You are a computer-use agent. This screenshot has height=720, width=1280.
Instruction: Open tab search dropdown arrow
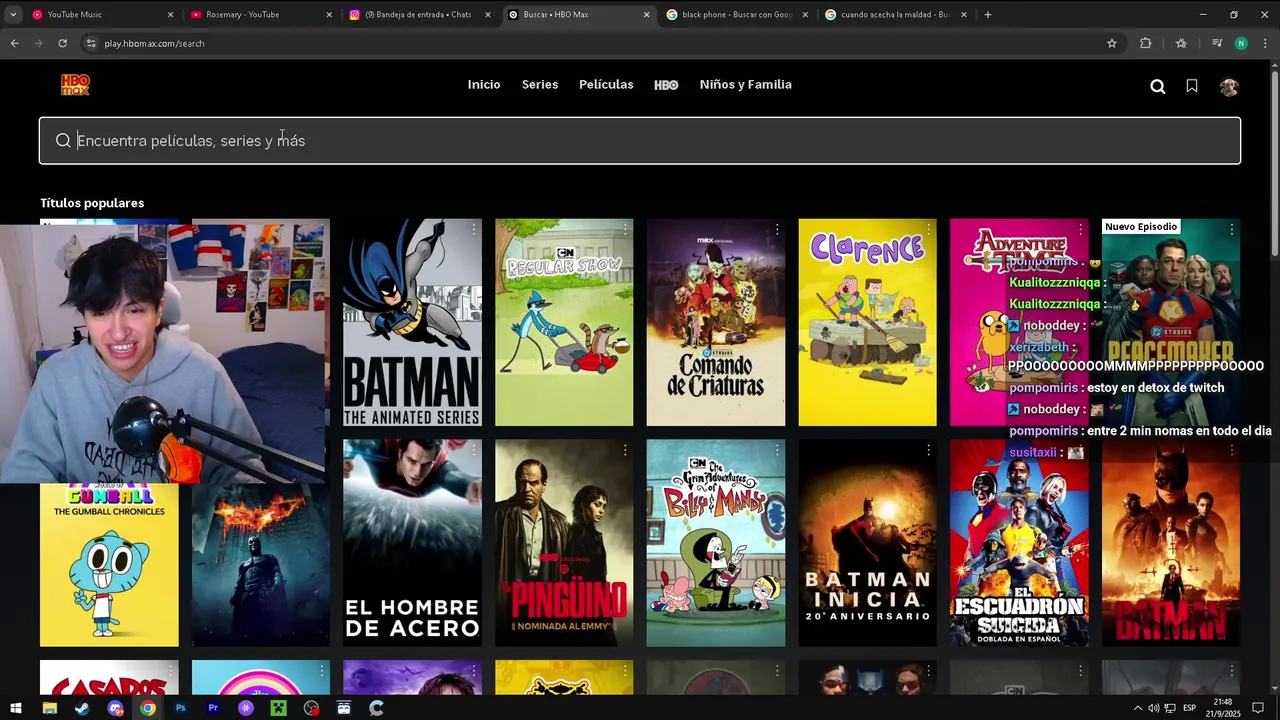pos(14,15)
